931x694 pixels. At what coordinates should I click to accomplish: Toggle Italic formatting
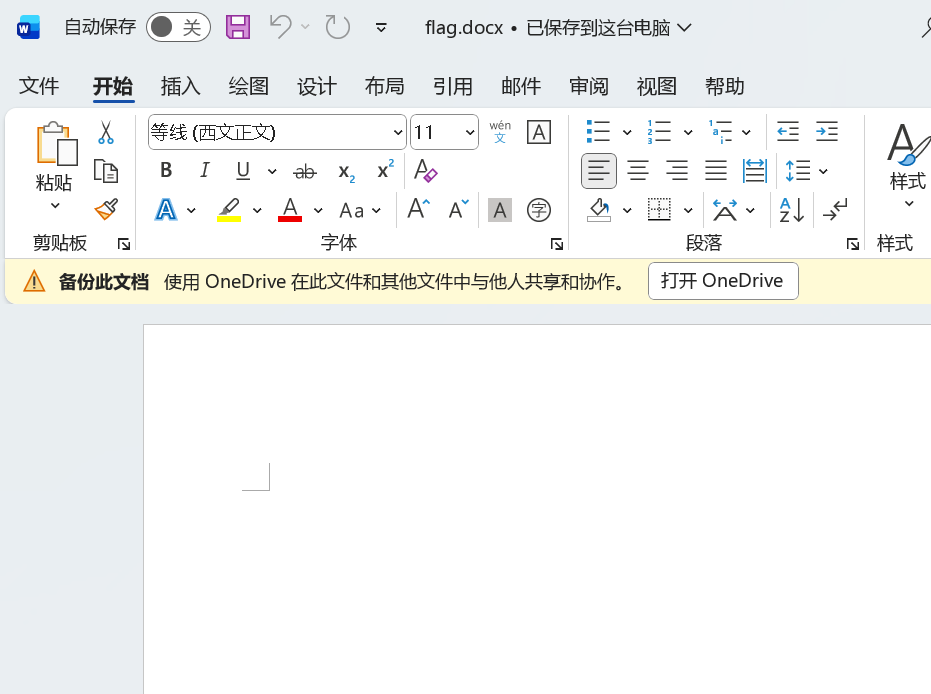205,171
